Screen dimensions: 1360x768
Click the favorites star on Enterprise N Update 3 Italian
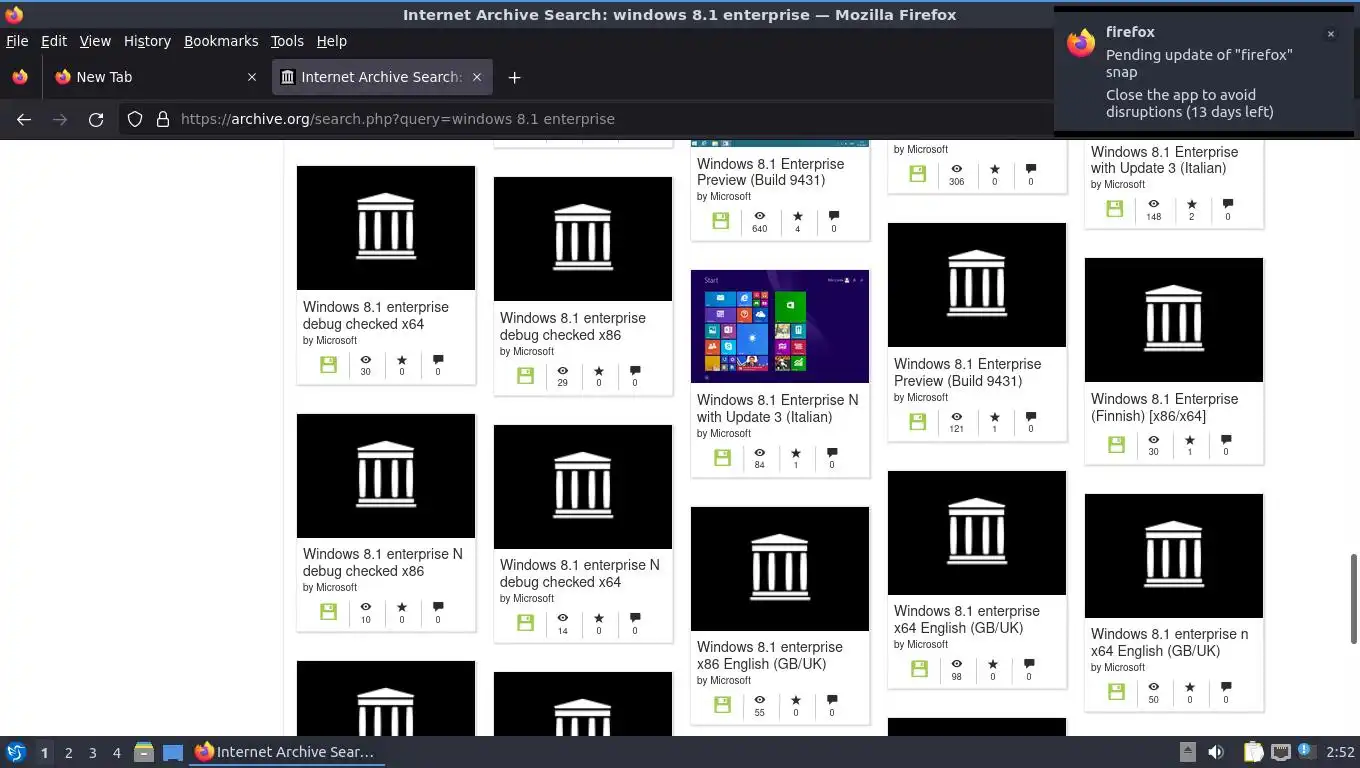tap(796, 452)
